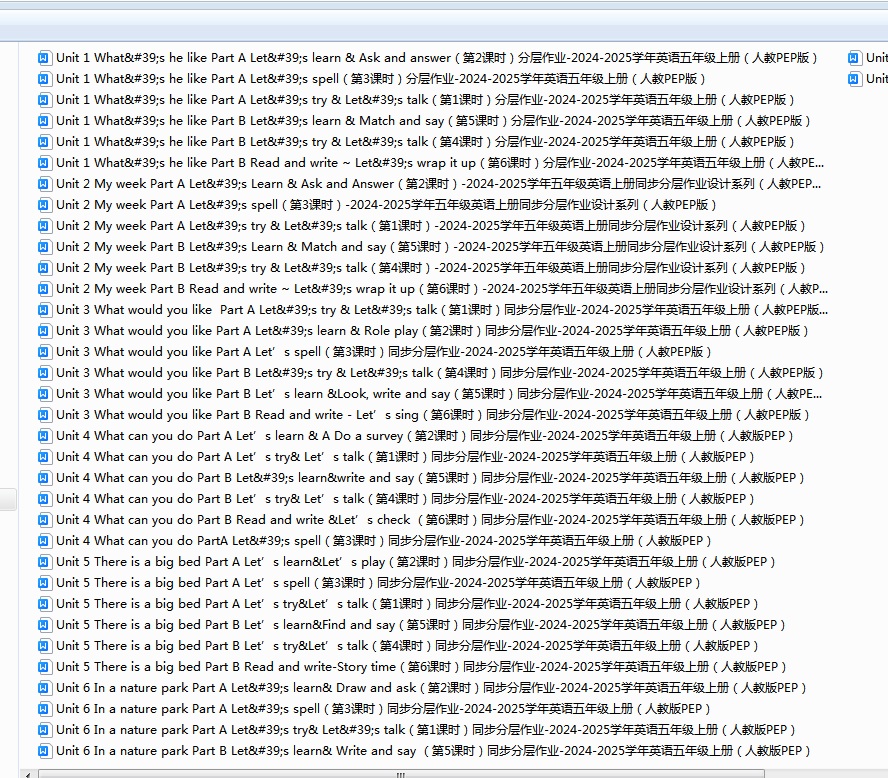Click file name Unit 3 Part B try & talk 第4课时
This screenshot has height=778, width=888.
[439, 373]
